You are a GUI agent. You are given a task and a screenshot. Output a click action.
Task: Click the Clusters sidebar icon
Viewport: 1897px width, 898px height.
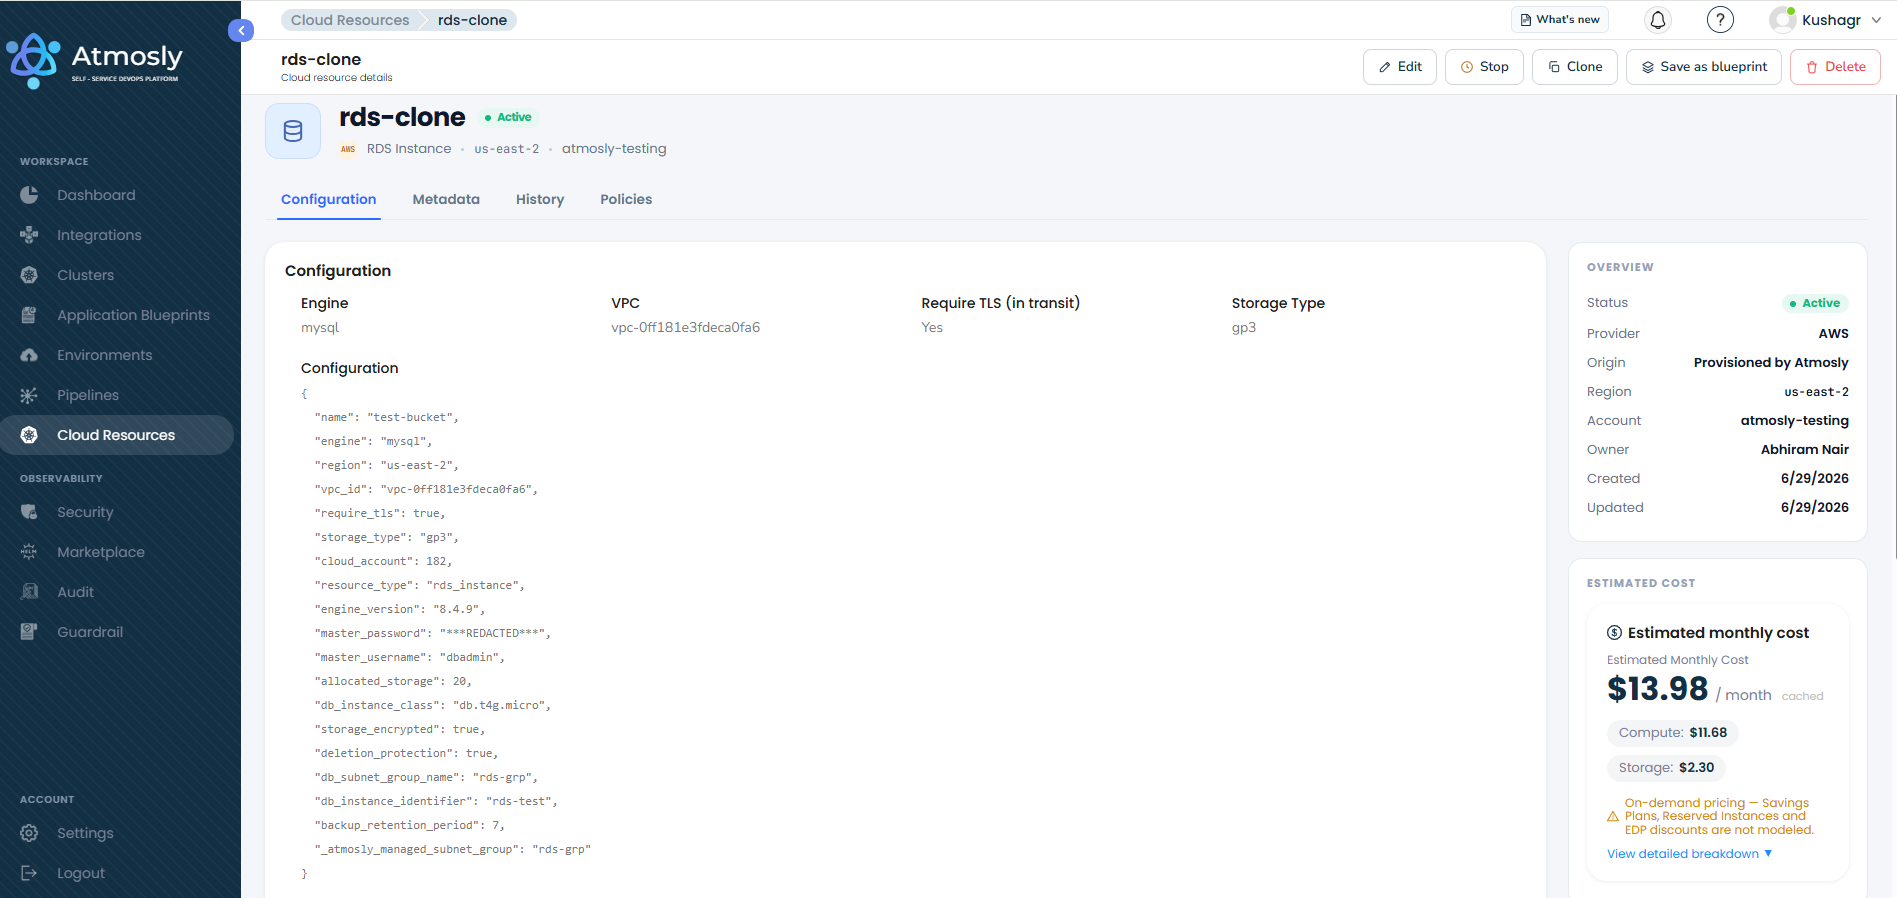pos(29,275)
